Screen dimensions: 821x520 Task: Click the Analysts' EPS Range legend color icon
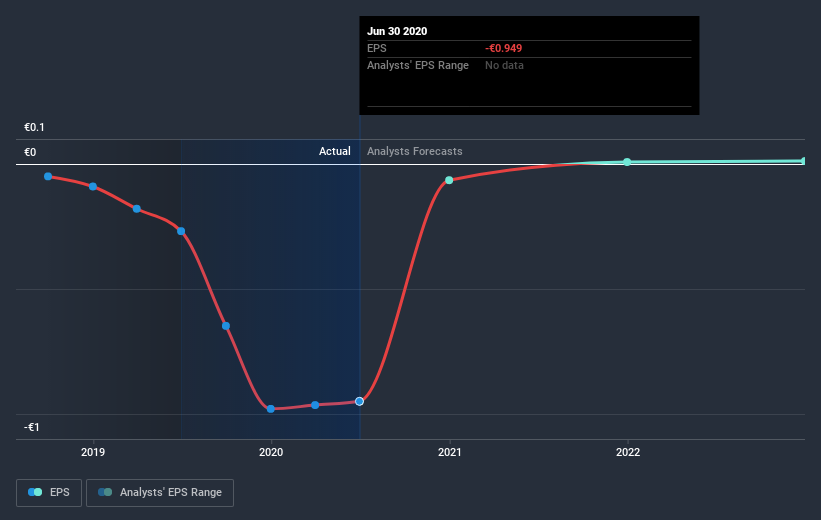(x=105, y=492)
